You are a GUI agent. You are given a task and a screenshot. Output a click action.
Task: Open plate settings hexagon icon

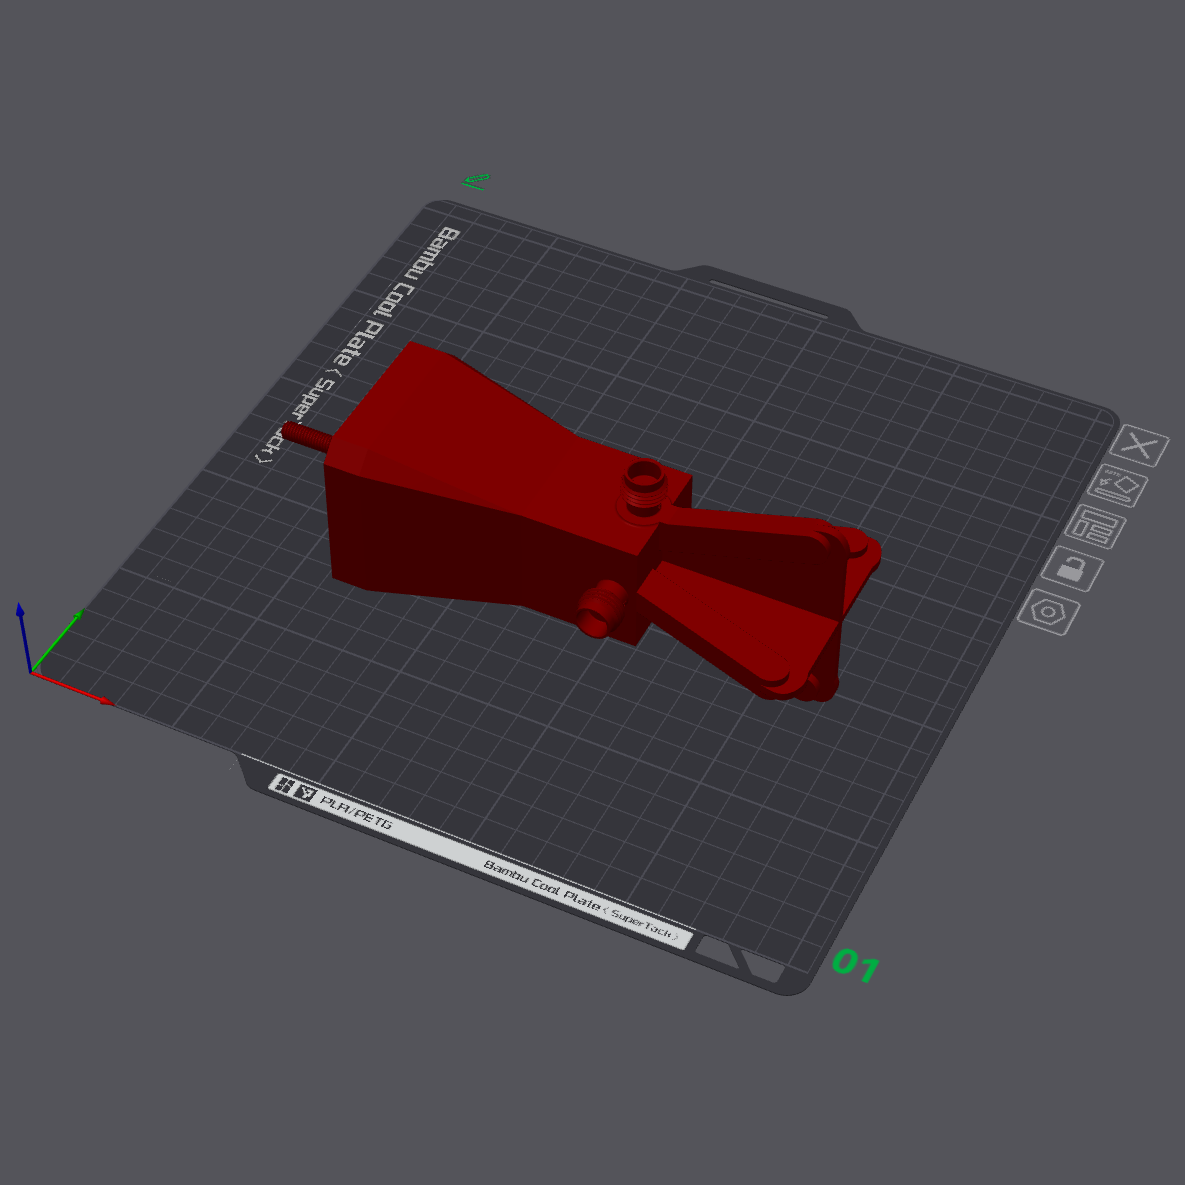(1048, 611)
